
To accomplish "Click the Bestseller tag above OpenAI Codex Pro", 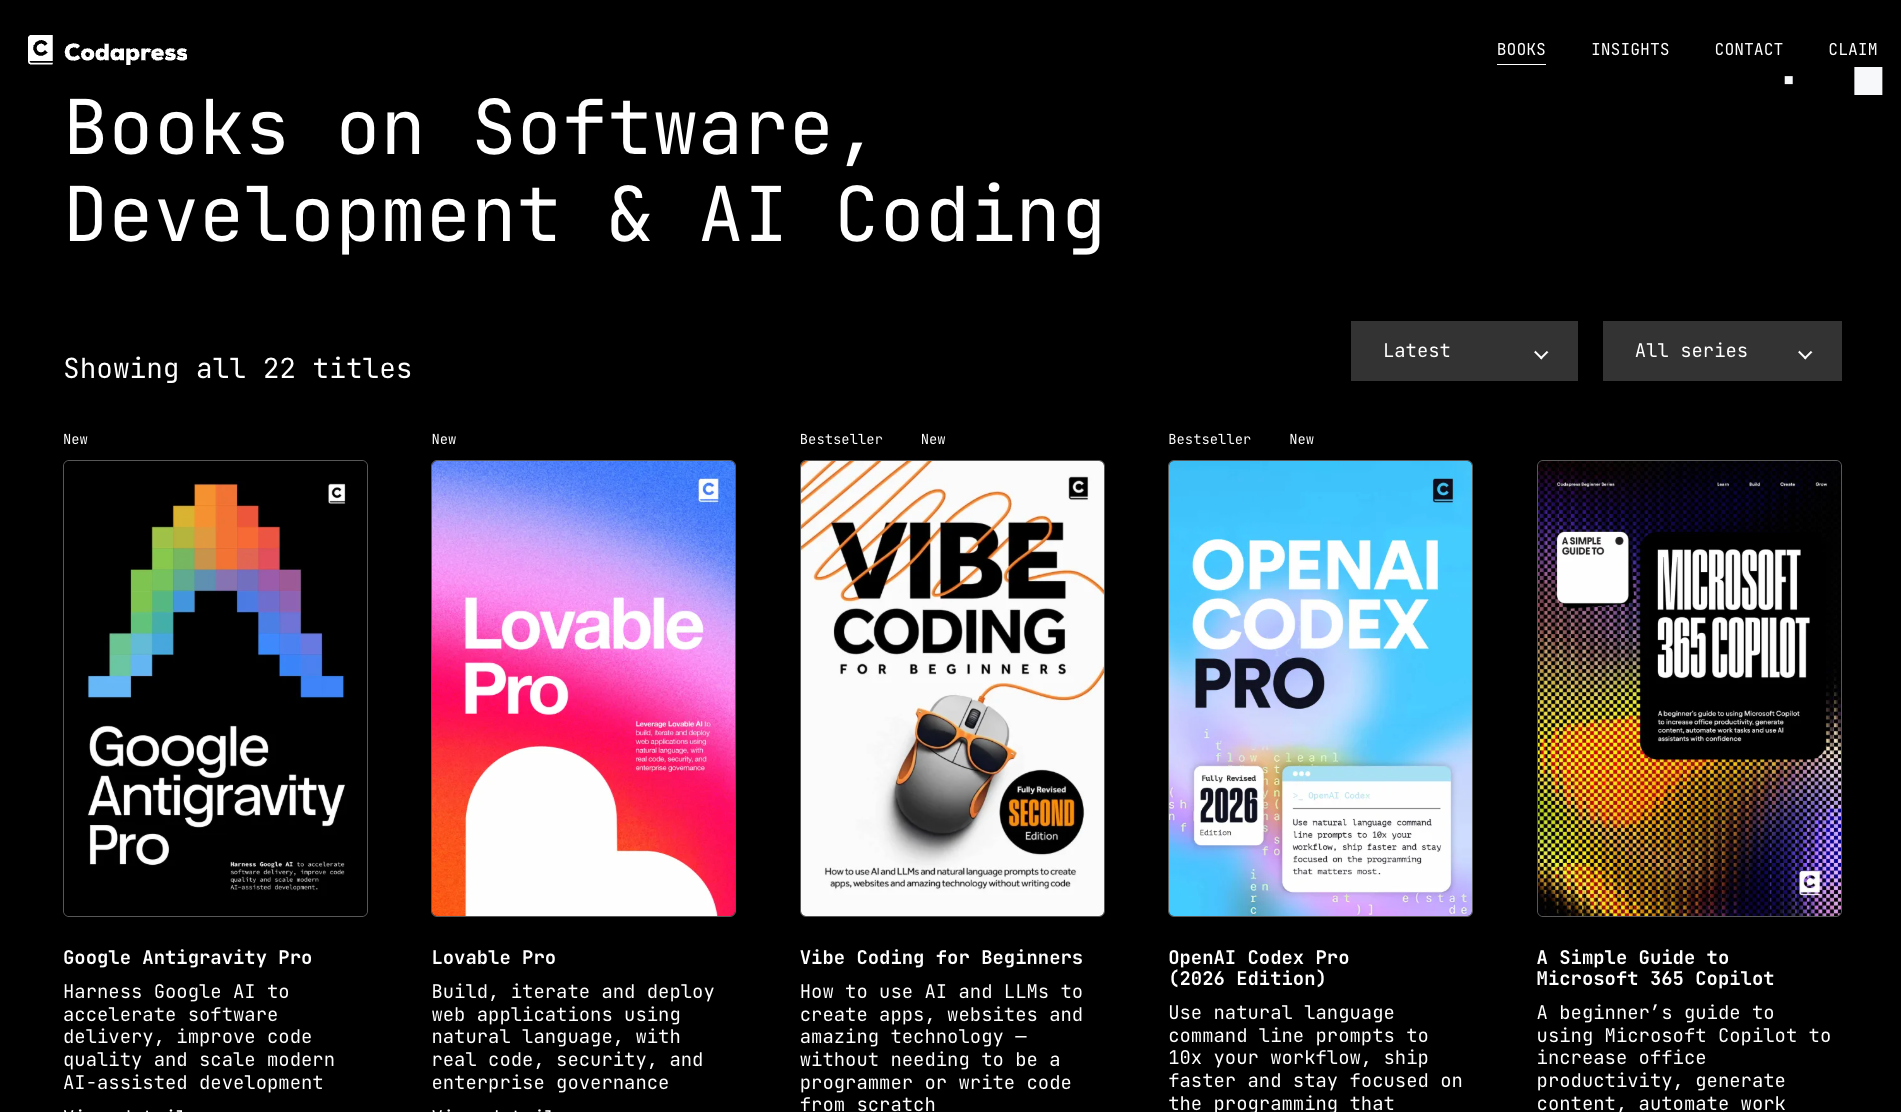I will coord(1209,439).
